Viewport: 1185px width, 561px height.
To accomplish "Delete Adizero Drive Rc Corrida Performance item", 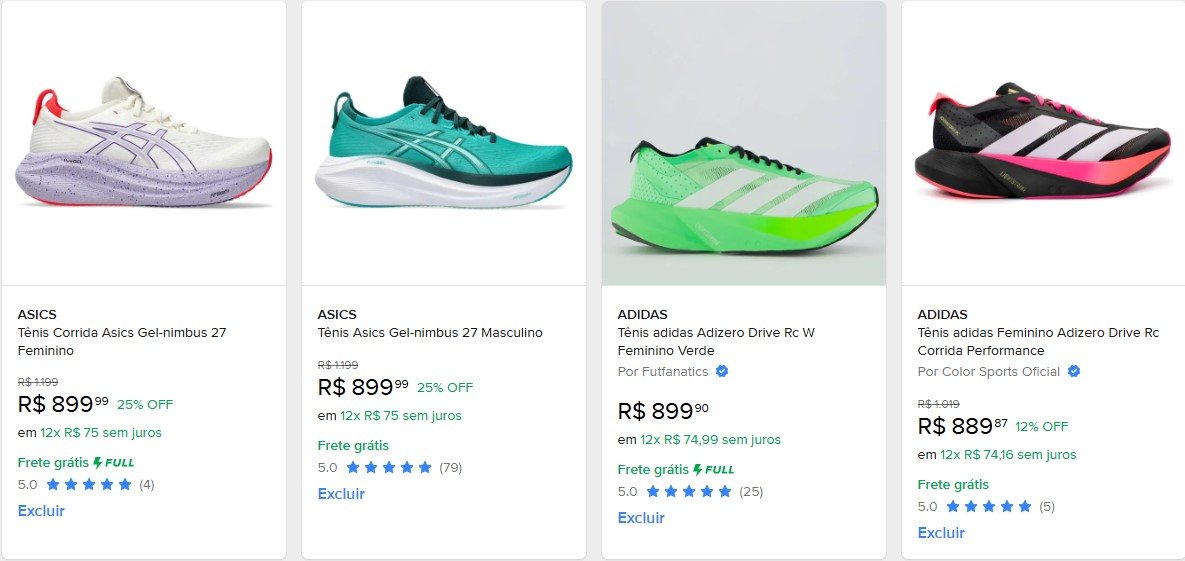I will [x=941, y=533].
